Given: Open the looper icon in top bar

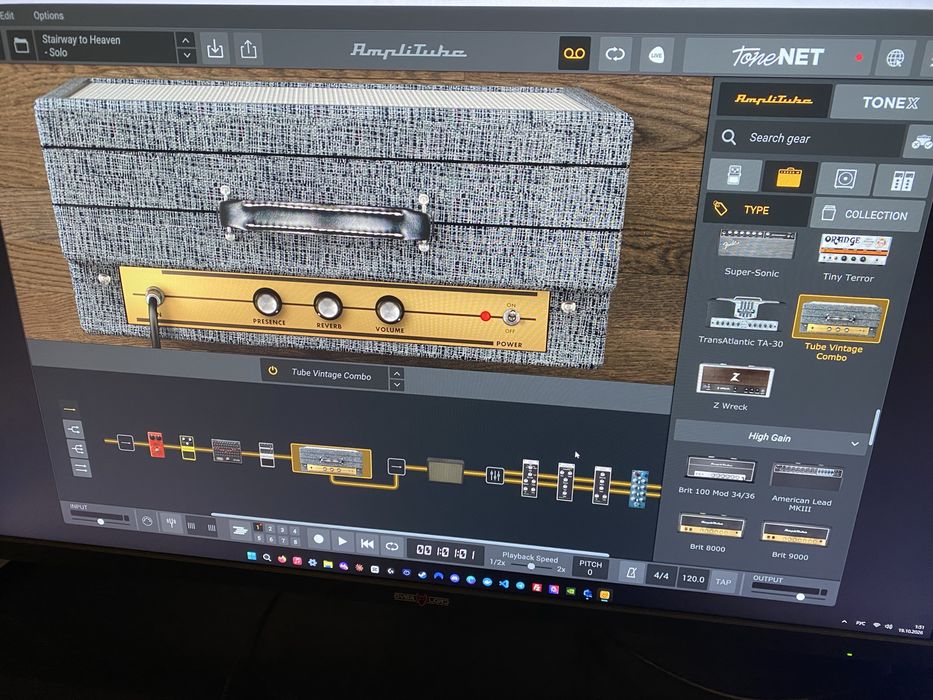Looking at the screenshot, I should pos(615,54).
